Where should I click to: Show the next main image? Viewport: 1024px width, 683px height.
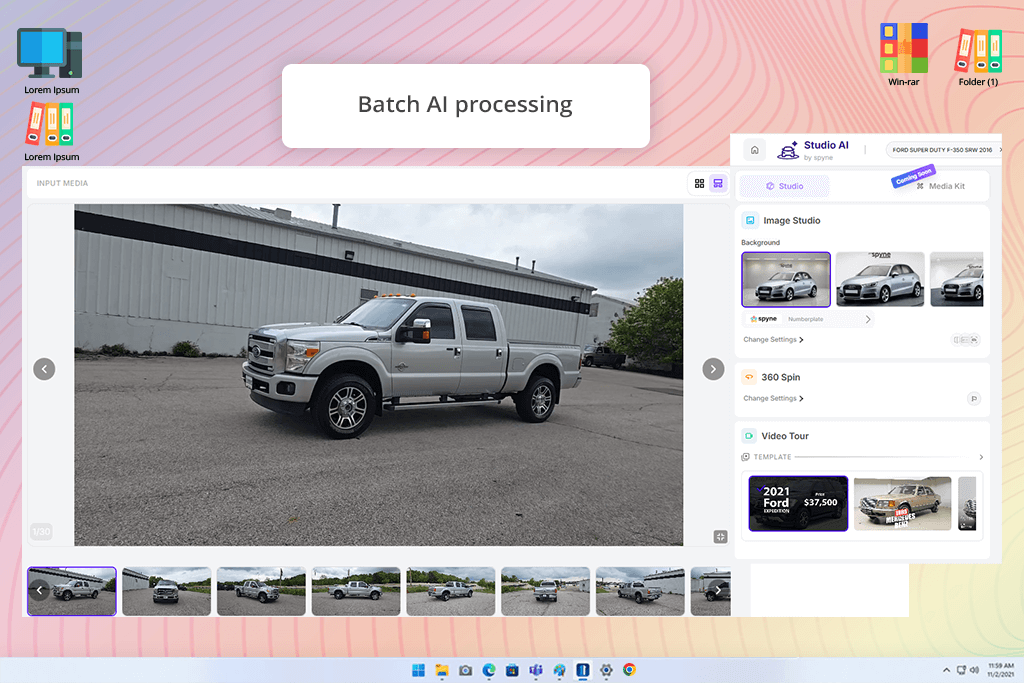(713, 369)
